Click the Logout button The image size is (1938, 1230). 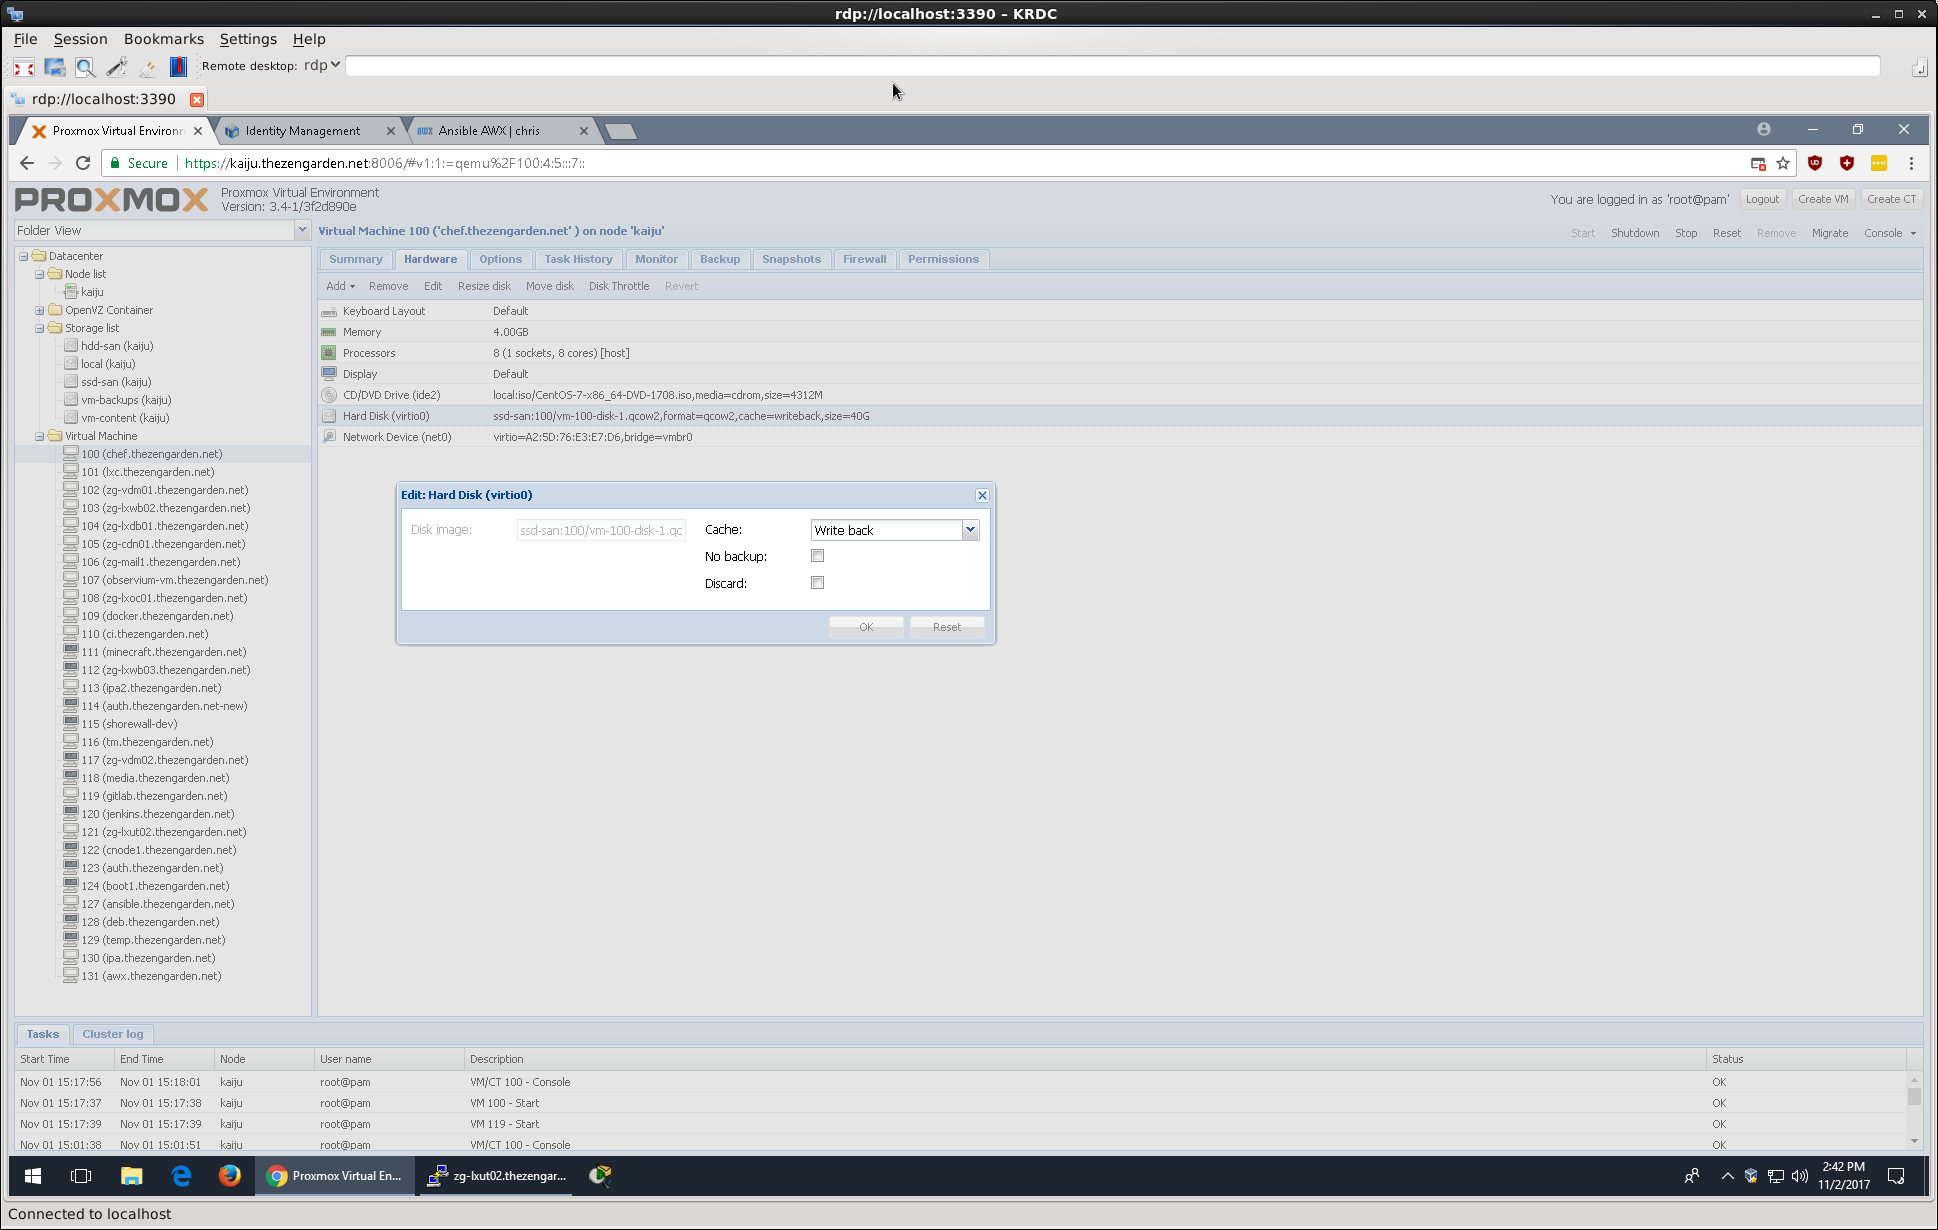[1762, 199]
